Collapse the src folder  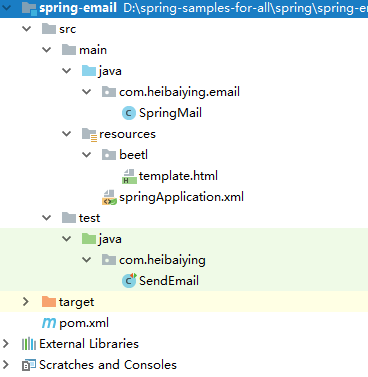(x=26, y=29)
